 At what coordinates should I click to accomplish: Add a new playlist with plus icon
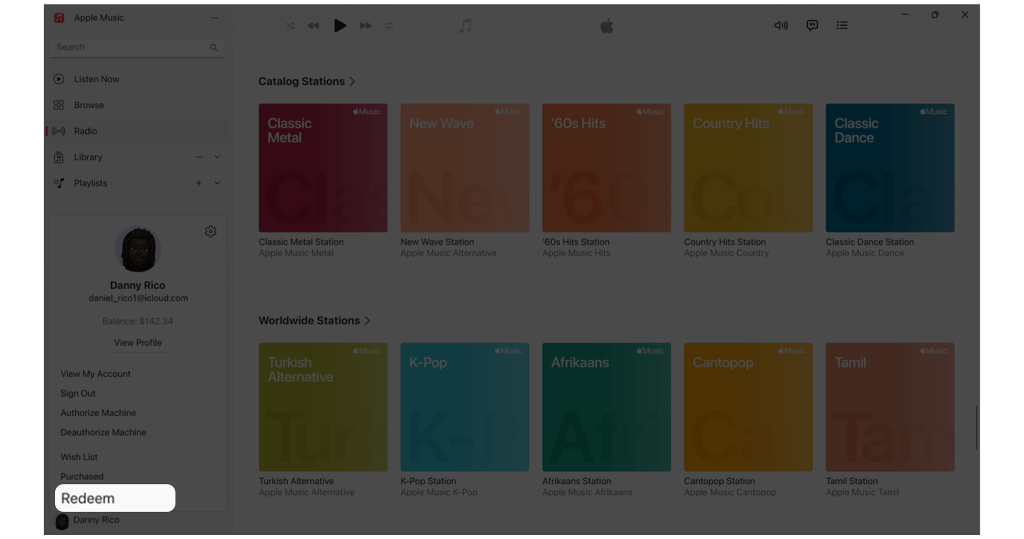point(199,183)
